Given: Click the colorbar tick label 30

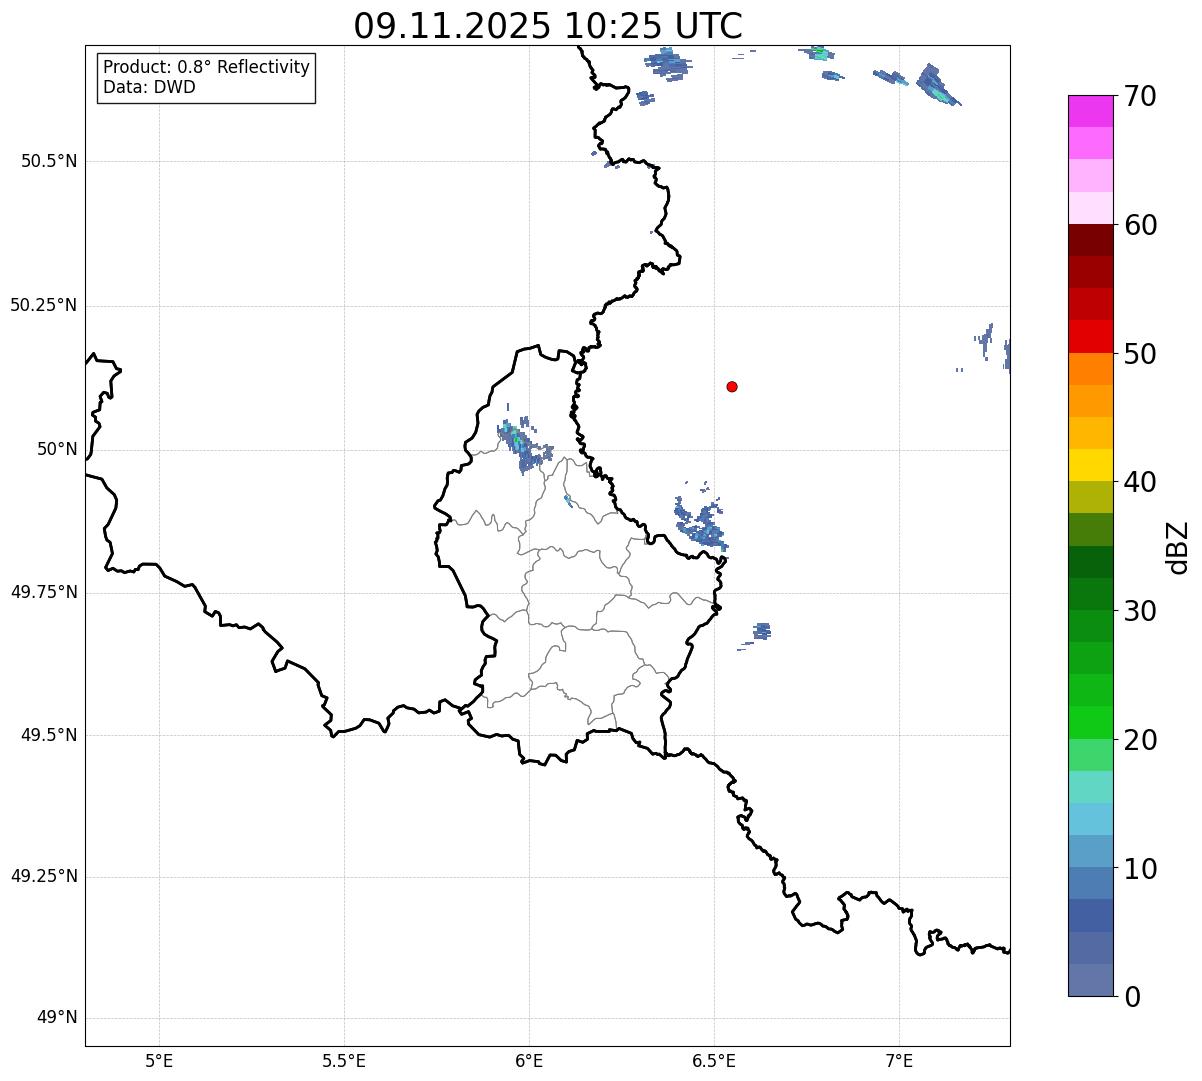Looking at the screenshot, I should tap(1140, 611).
